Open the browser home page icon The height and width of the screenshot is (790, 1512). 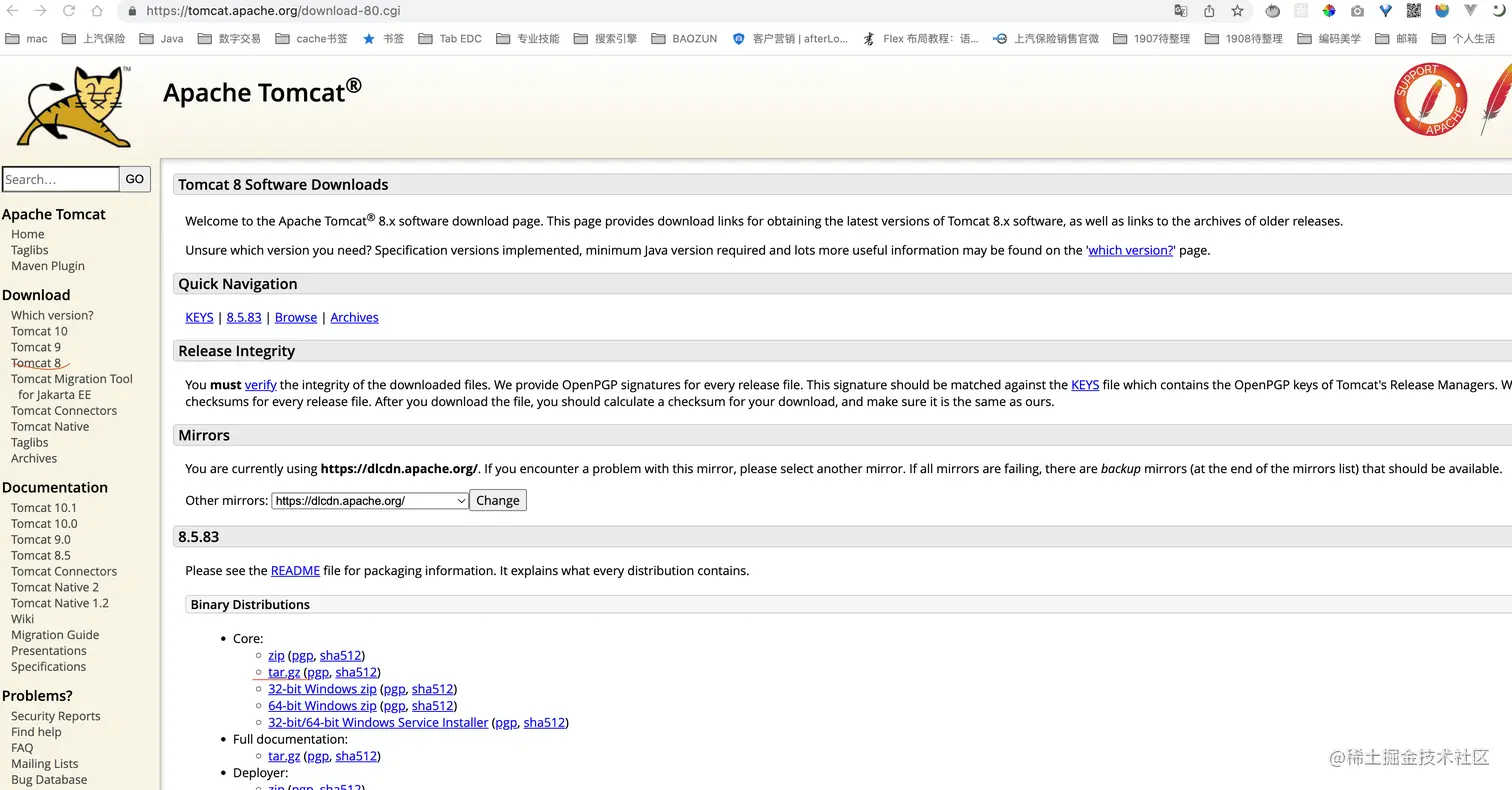pos(97,11)
